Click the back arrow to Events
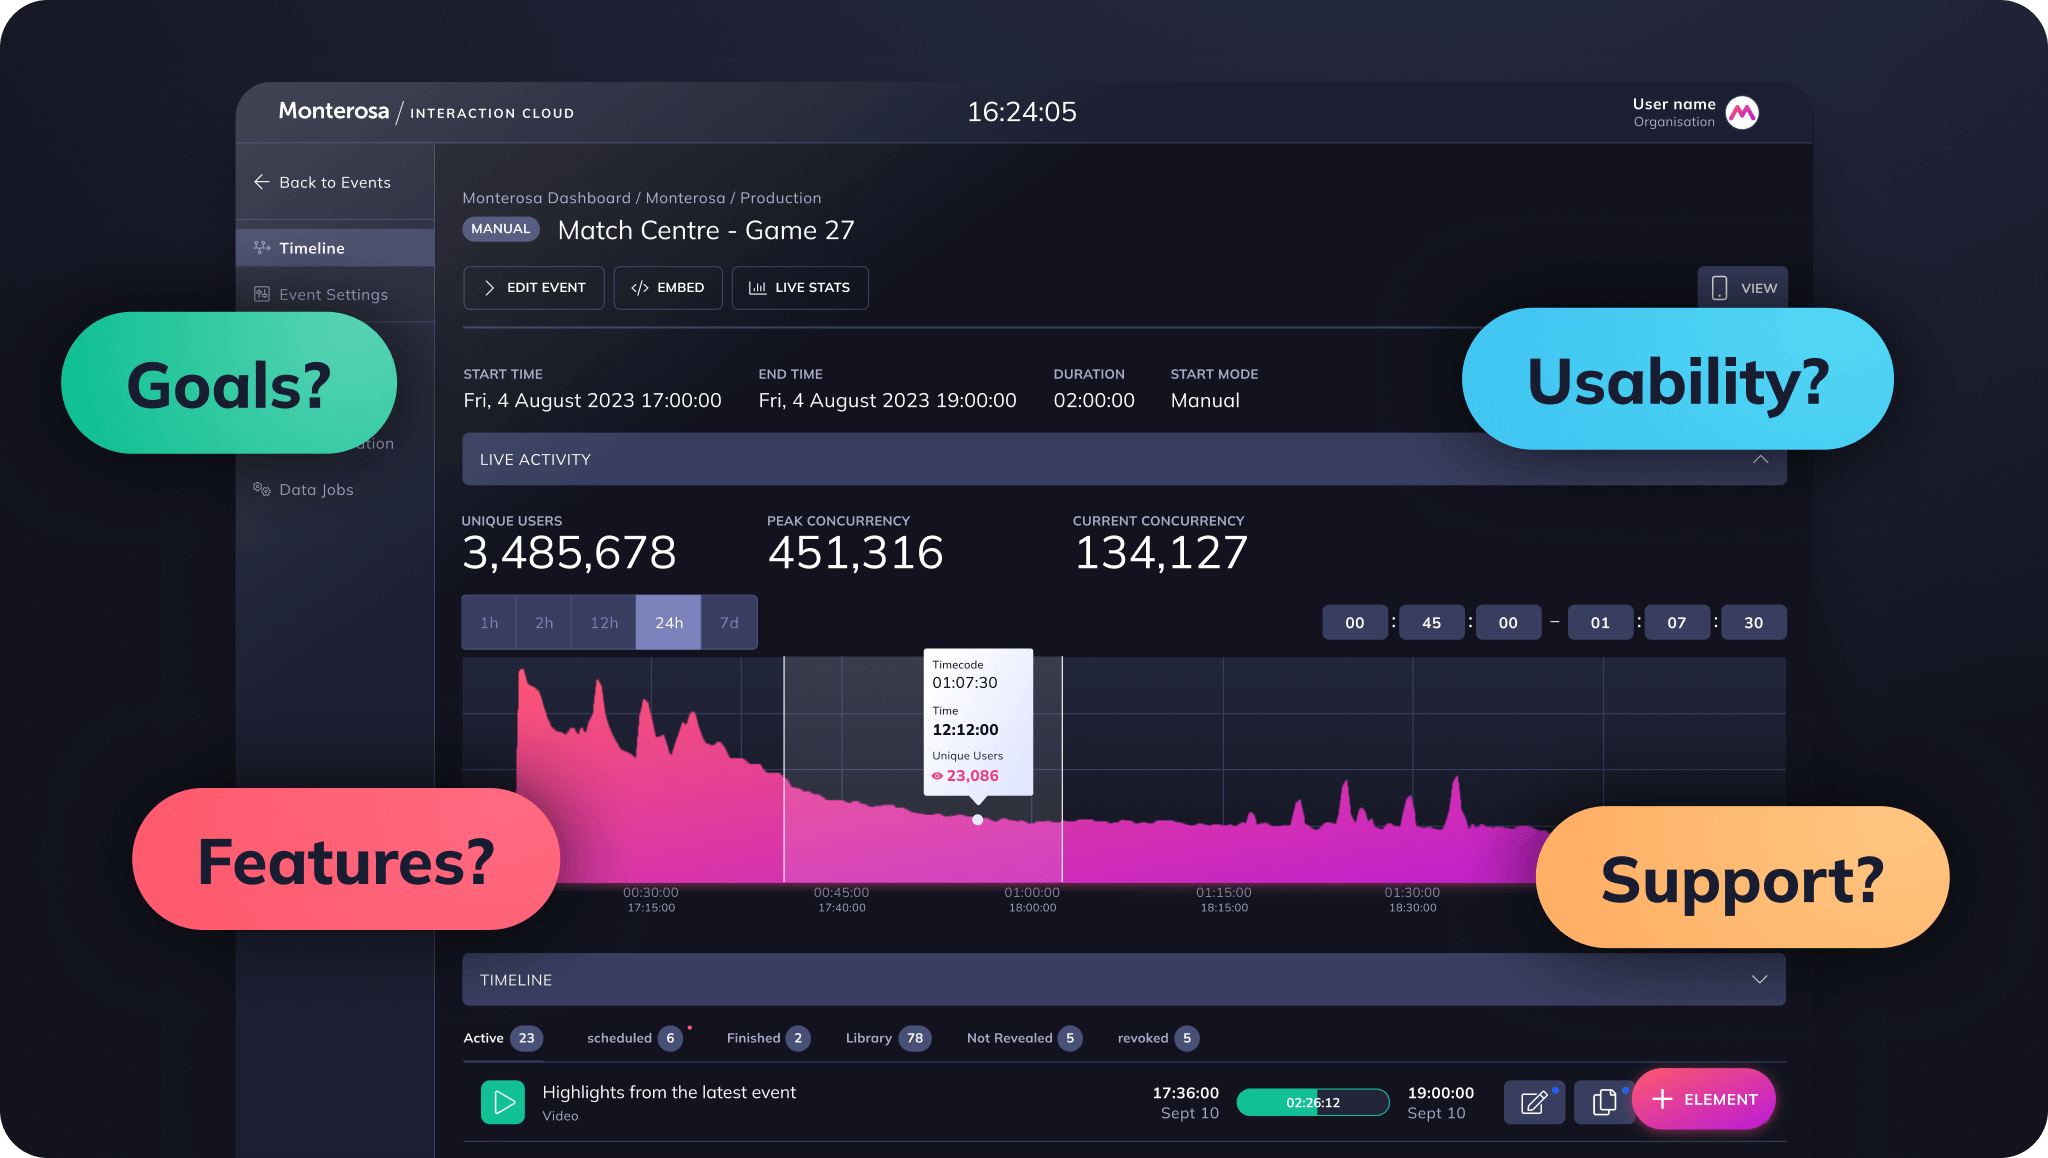This screenshot has width=2048, height=1158. click(262, 182)
